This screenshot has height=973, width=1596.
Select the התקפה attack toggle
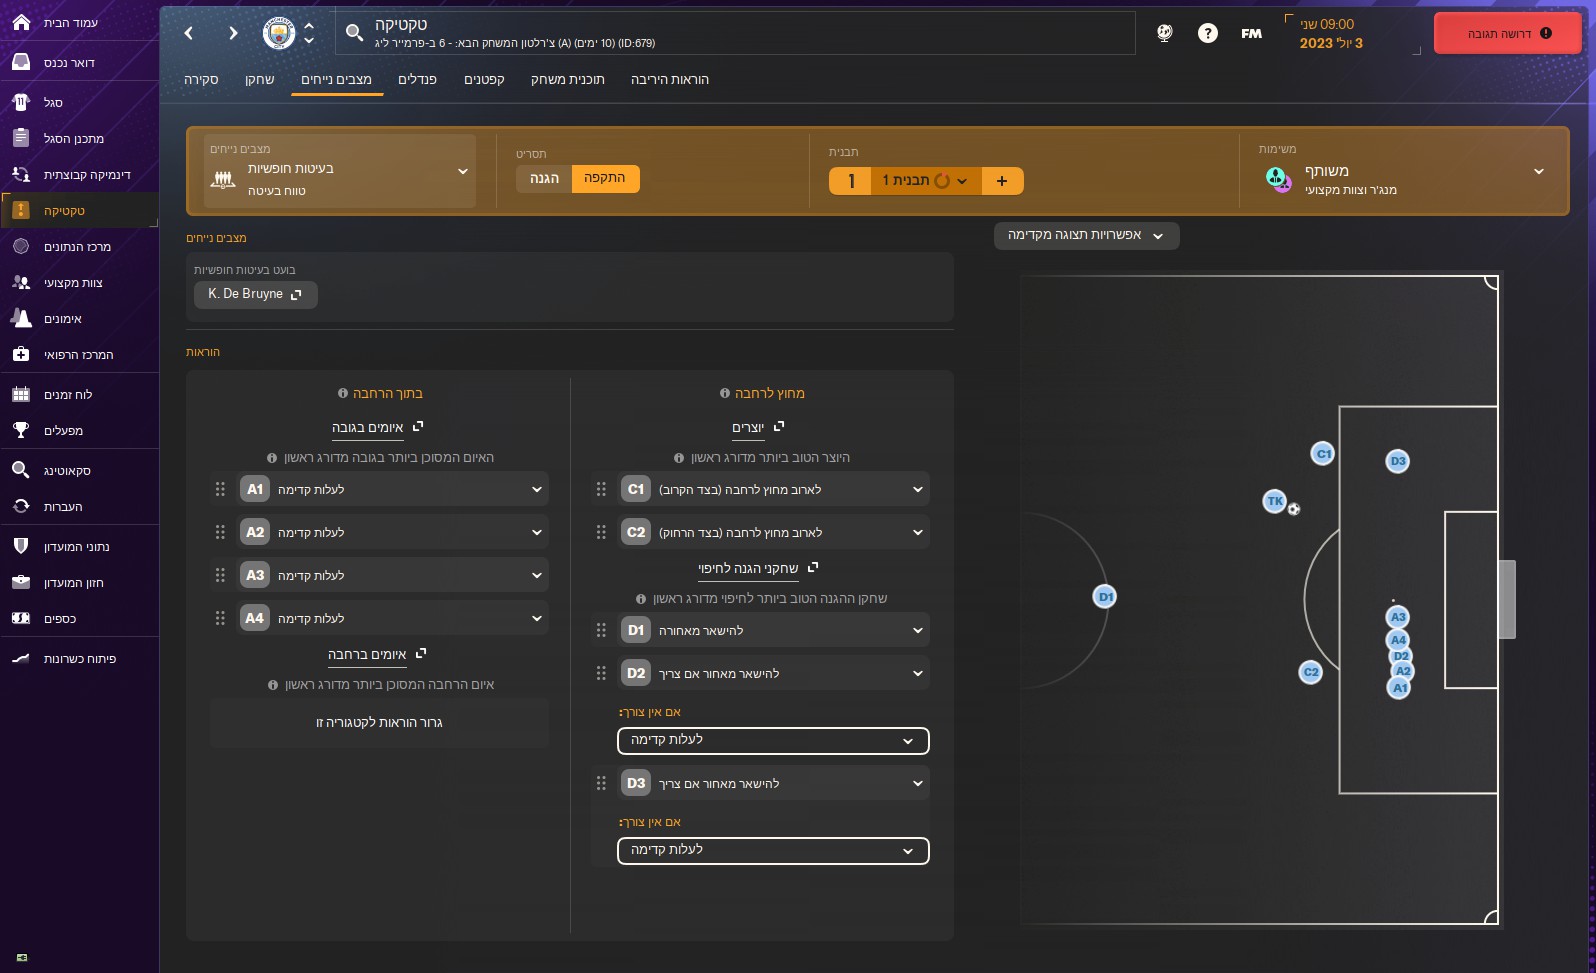click(605, 178)
